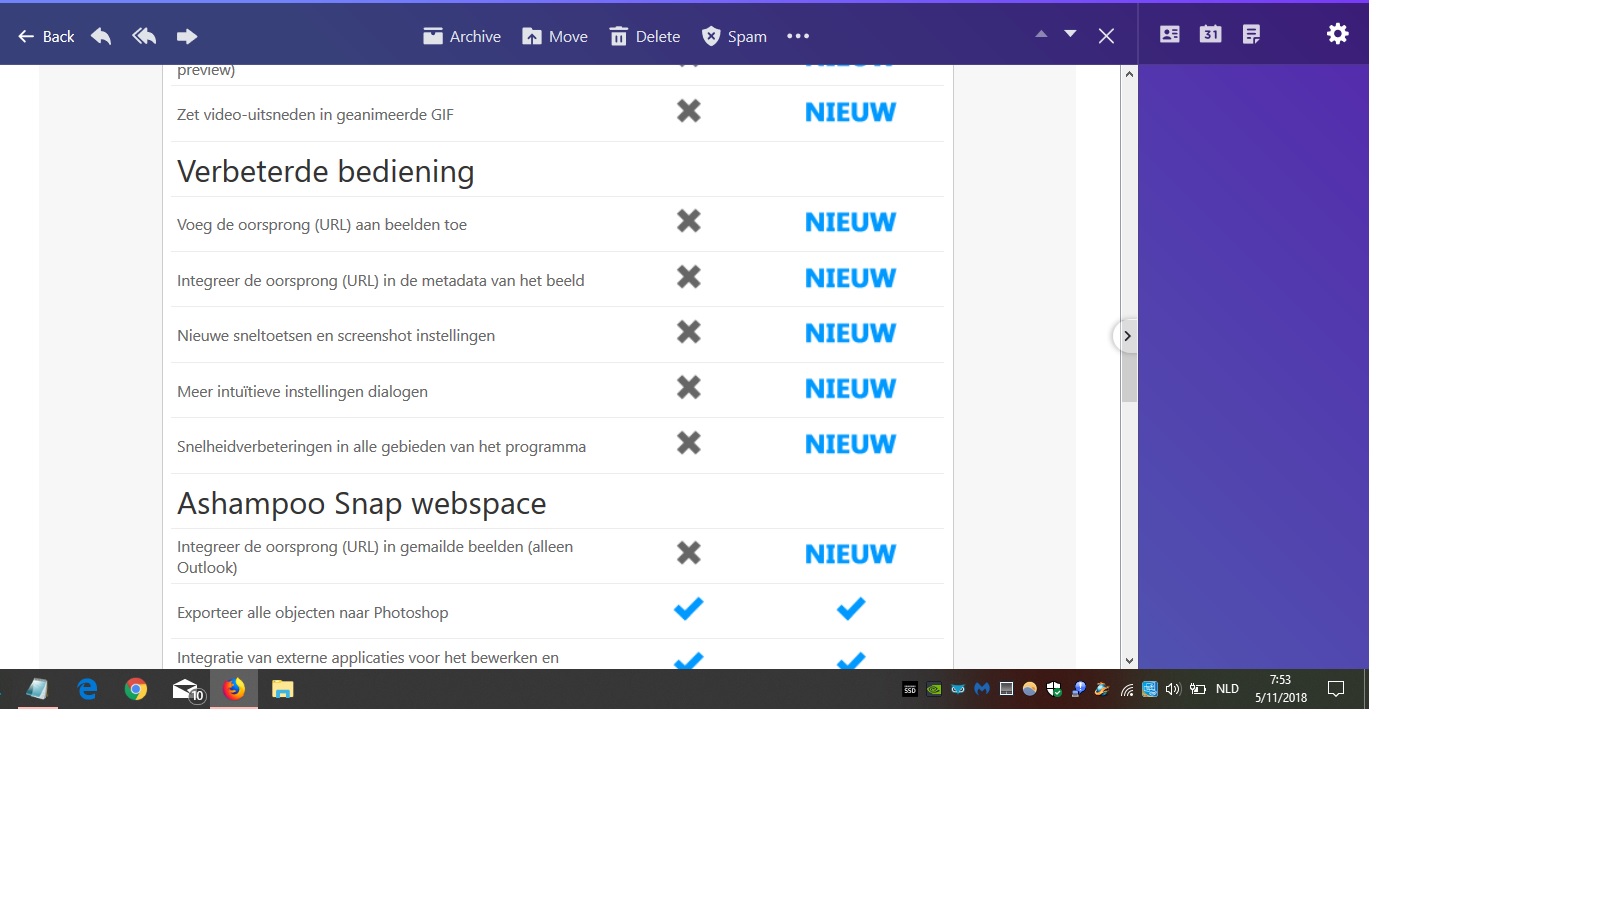Expand the right side panel chevron

click(x=1126, y=336)
